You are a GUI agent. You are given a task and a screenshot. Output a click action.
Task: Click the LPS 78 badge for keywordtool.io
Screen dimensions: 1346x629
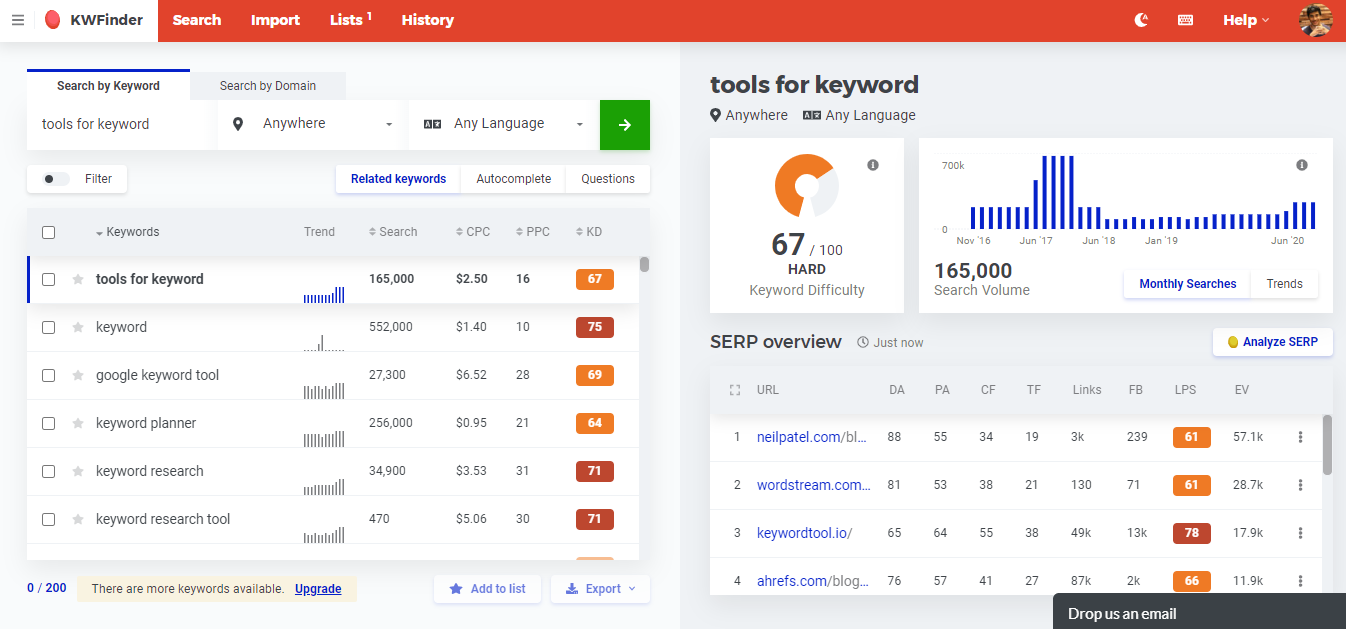click(1192, 533)
